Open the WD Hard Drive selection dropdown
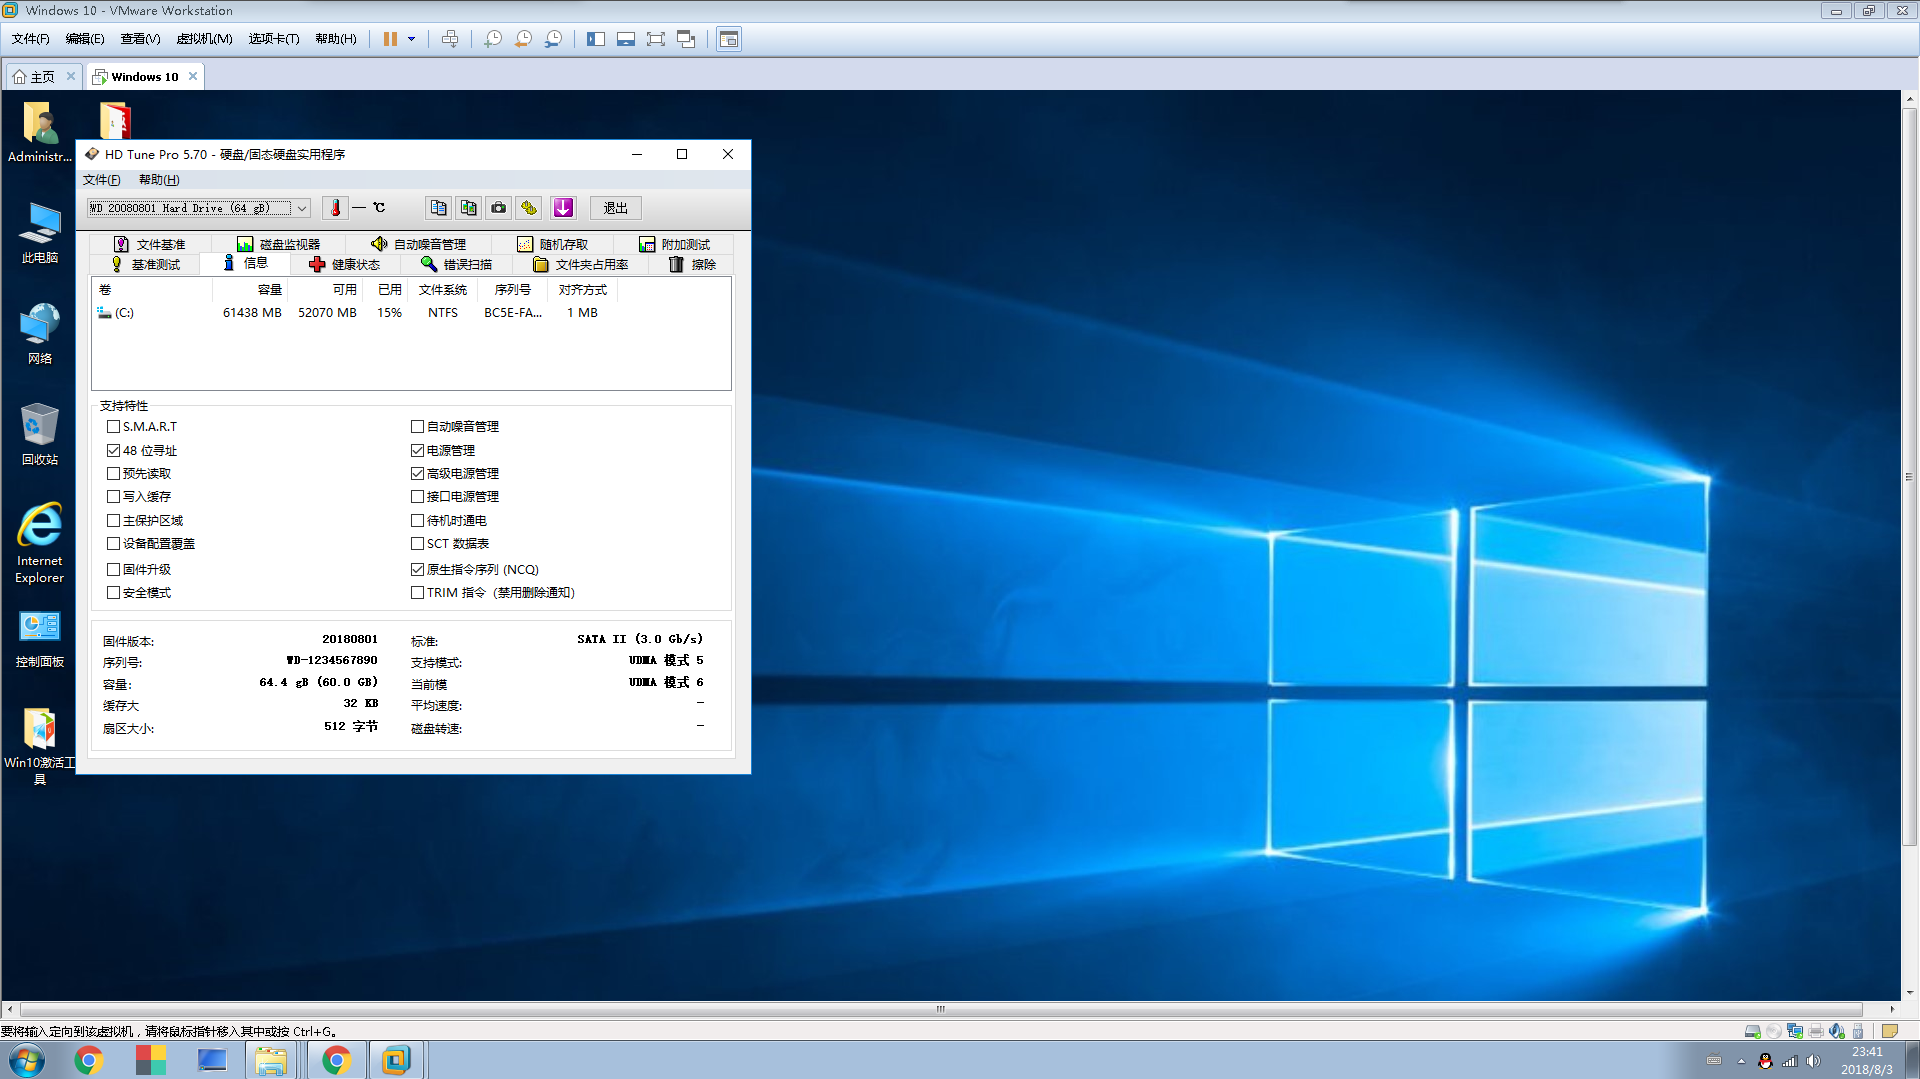 (301, 208)
